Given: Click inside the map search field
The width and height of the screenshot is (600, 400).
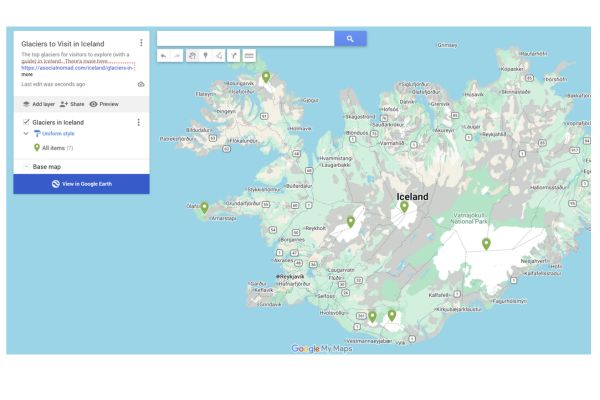Looking at the screenshot, I should pos(246,39).
